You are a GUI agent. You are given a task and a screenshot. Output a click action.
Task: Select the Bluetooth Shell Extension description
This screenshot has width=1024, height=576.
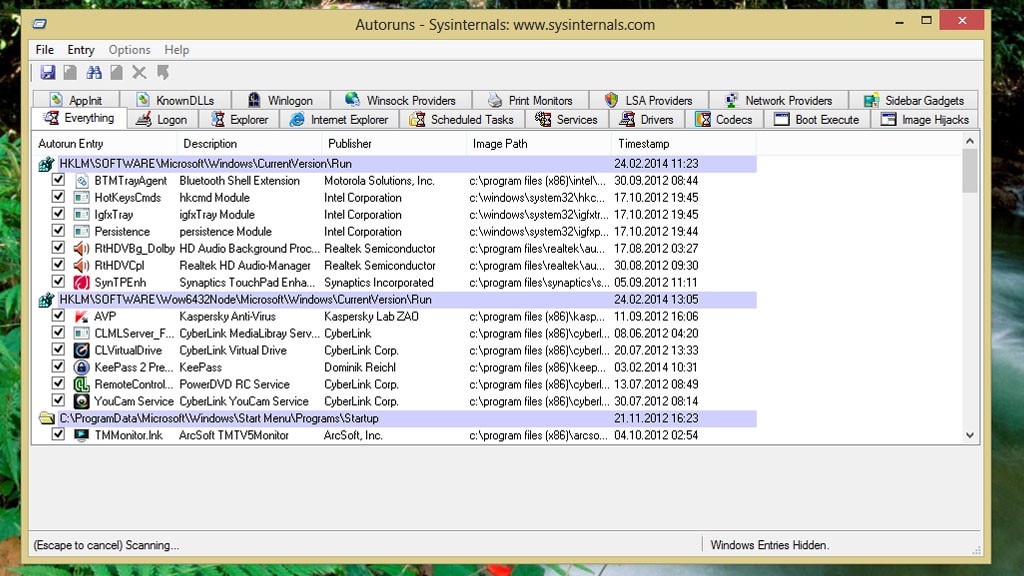(240, 181)
